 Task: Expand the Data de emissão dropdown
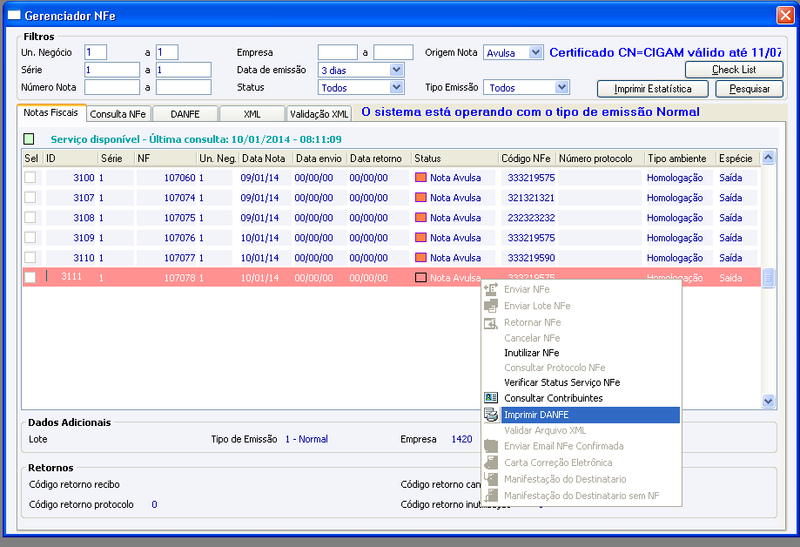pos(396,70)
